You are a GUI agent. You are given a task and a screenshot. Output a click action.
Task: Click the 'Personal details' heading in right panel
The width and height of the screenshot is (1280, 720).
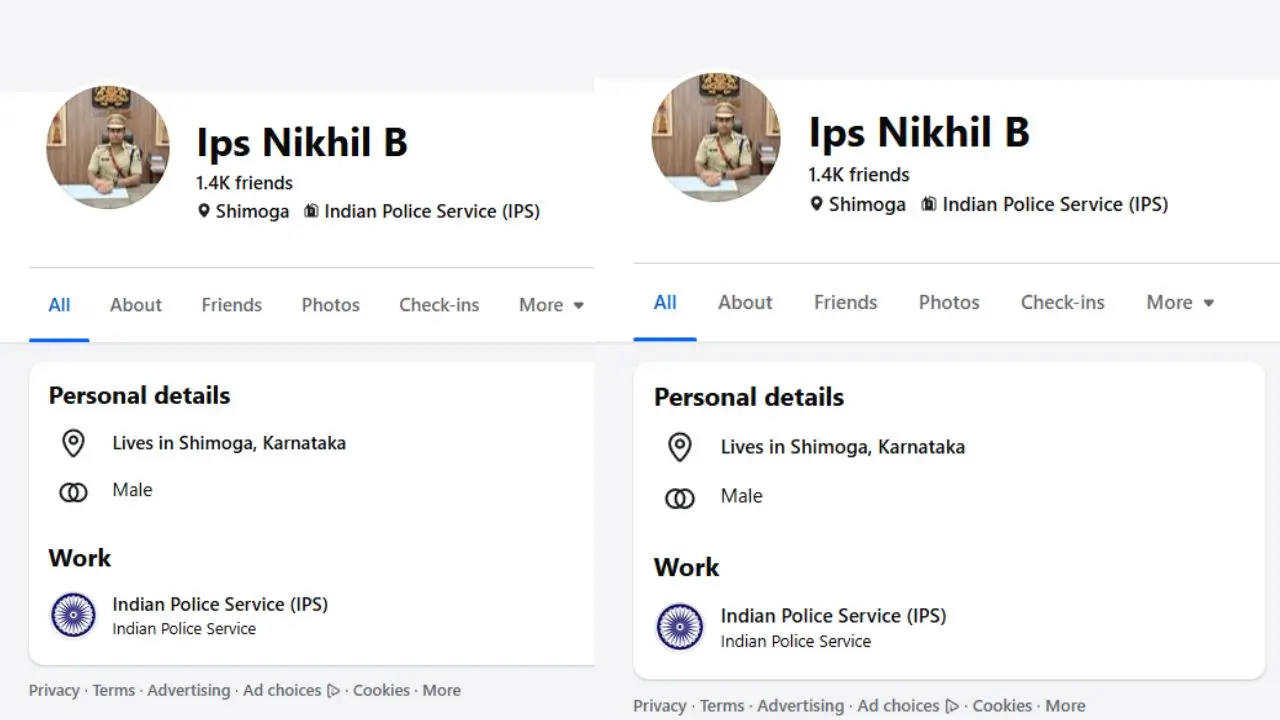click(x=749, y=398)
